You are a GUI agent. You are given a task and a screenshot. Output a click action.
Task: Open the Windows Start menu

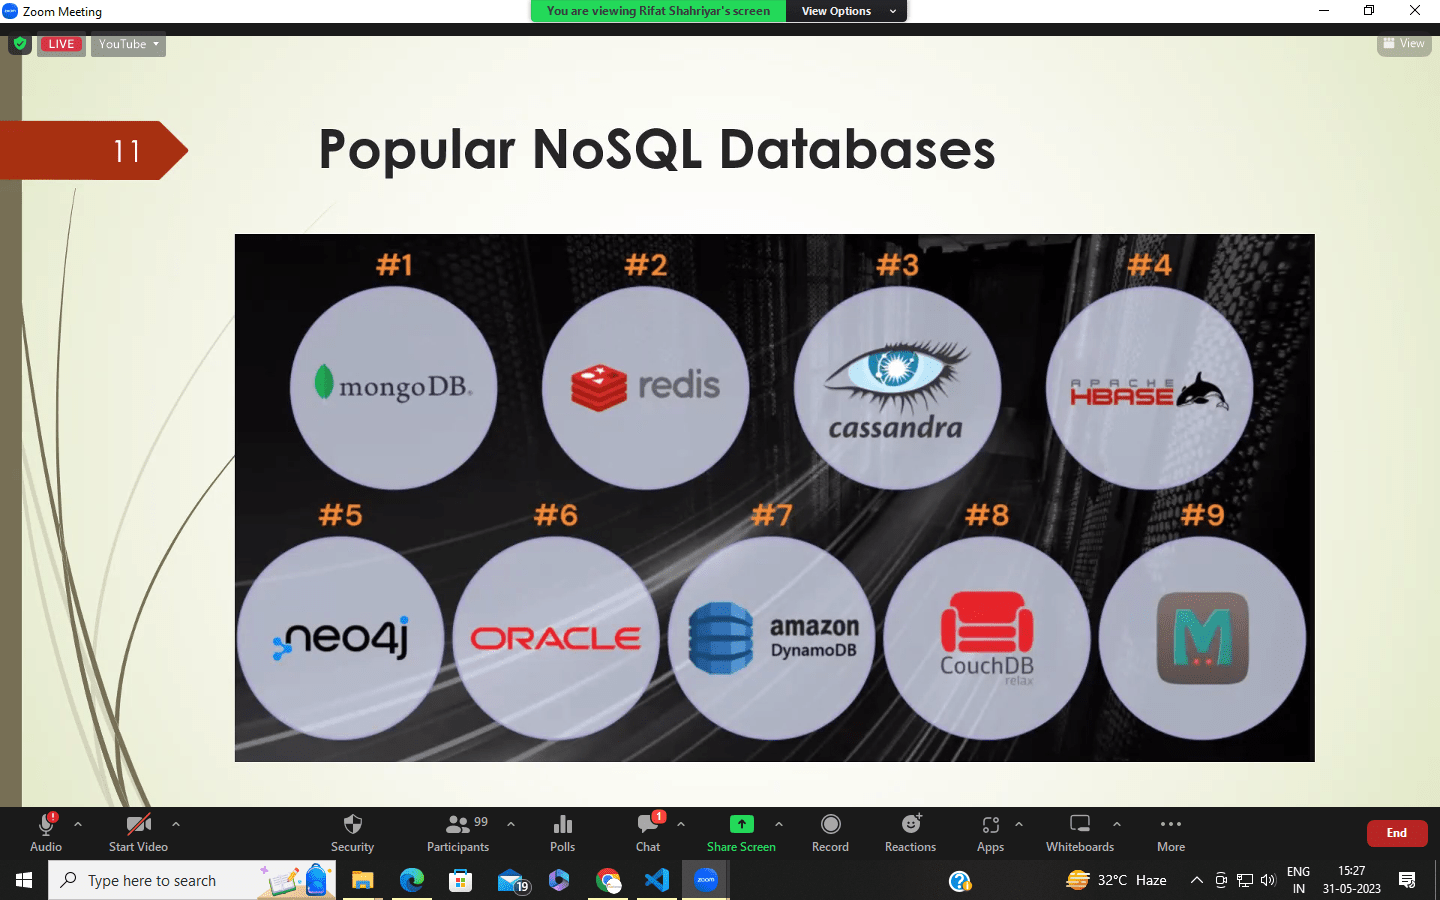(x=24, y=880)
